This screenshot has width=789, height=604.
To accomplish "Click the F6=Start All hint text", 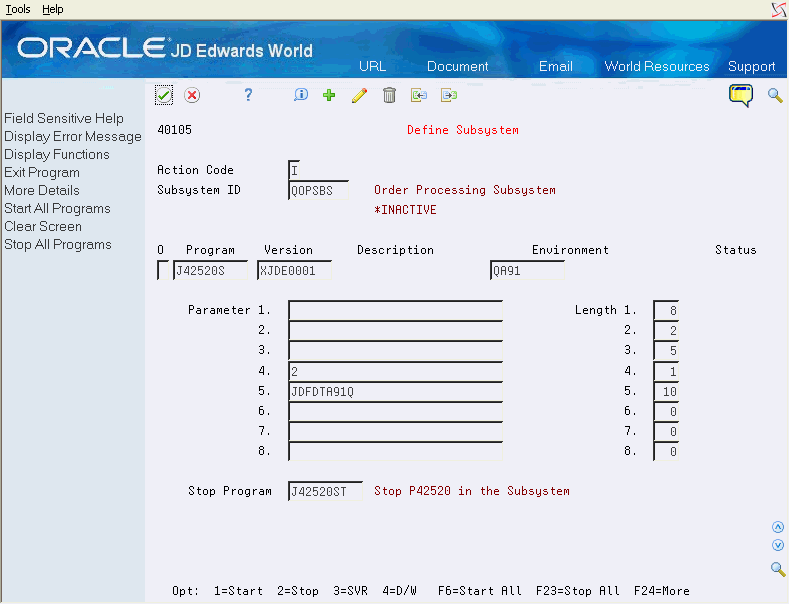I will [480, 591].
